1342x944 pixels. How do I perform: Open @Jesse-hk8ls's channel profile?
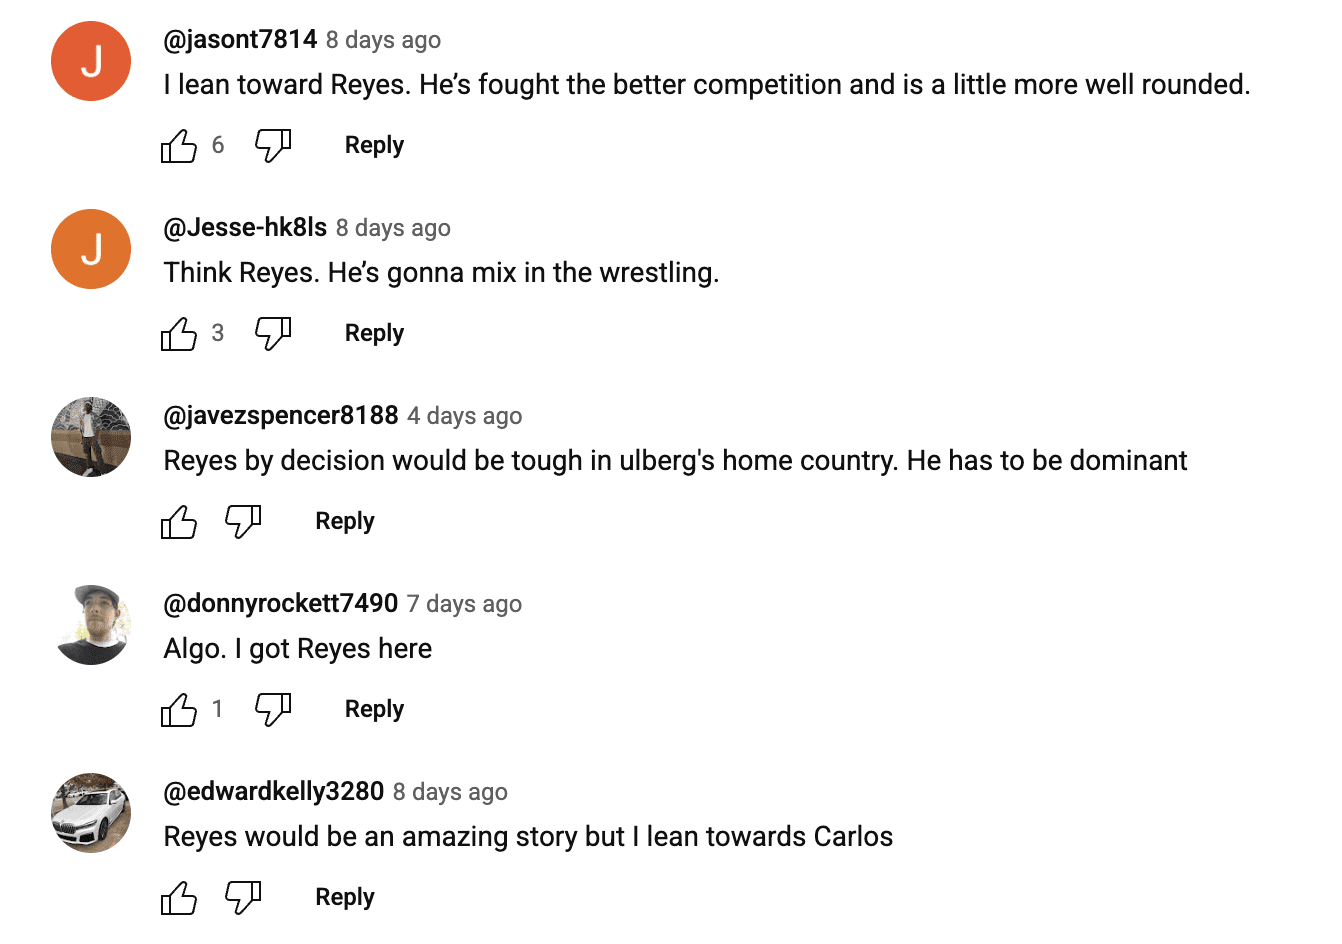pos(244,228)
